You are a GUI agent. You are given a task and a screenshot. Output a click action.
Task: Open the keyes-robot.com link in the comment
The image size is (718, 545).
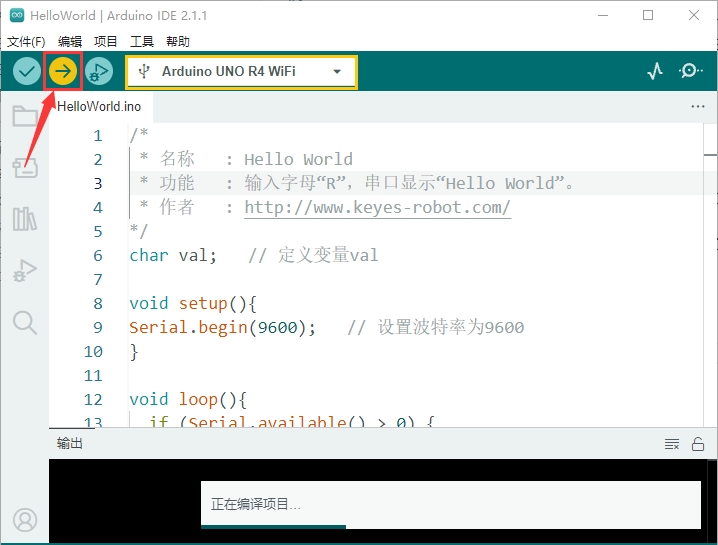(x=377, y=207)
